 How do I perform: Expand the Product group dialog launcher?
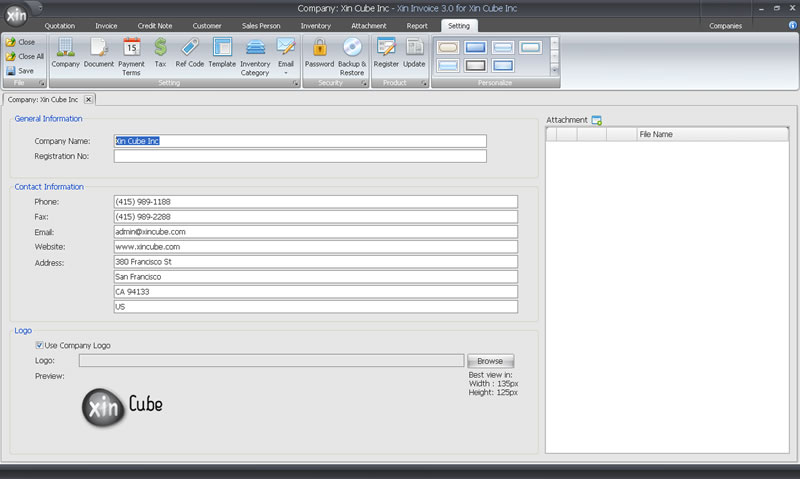coord(424,83)
